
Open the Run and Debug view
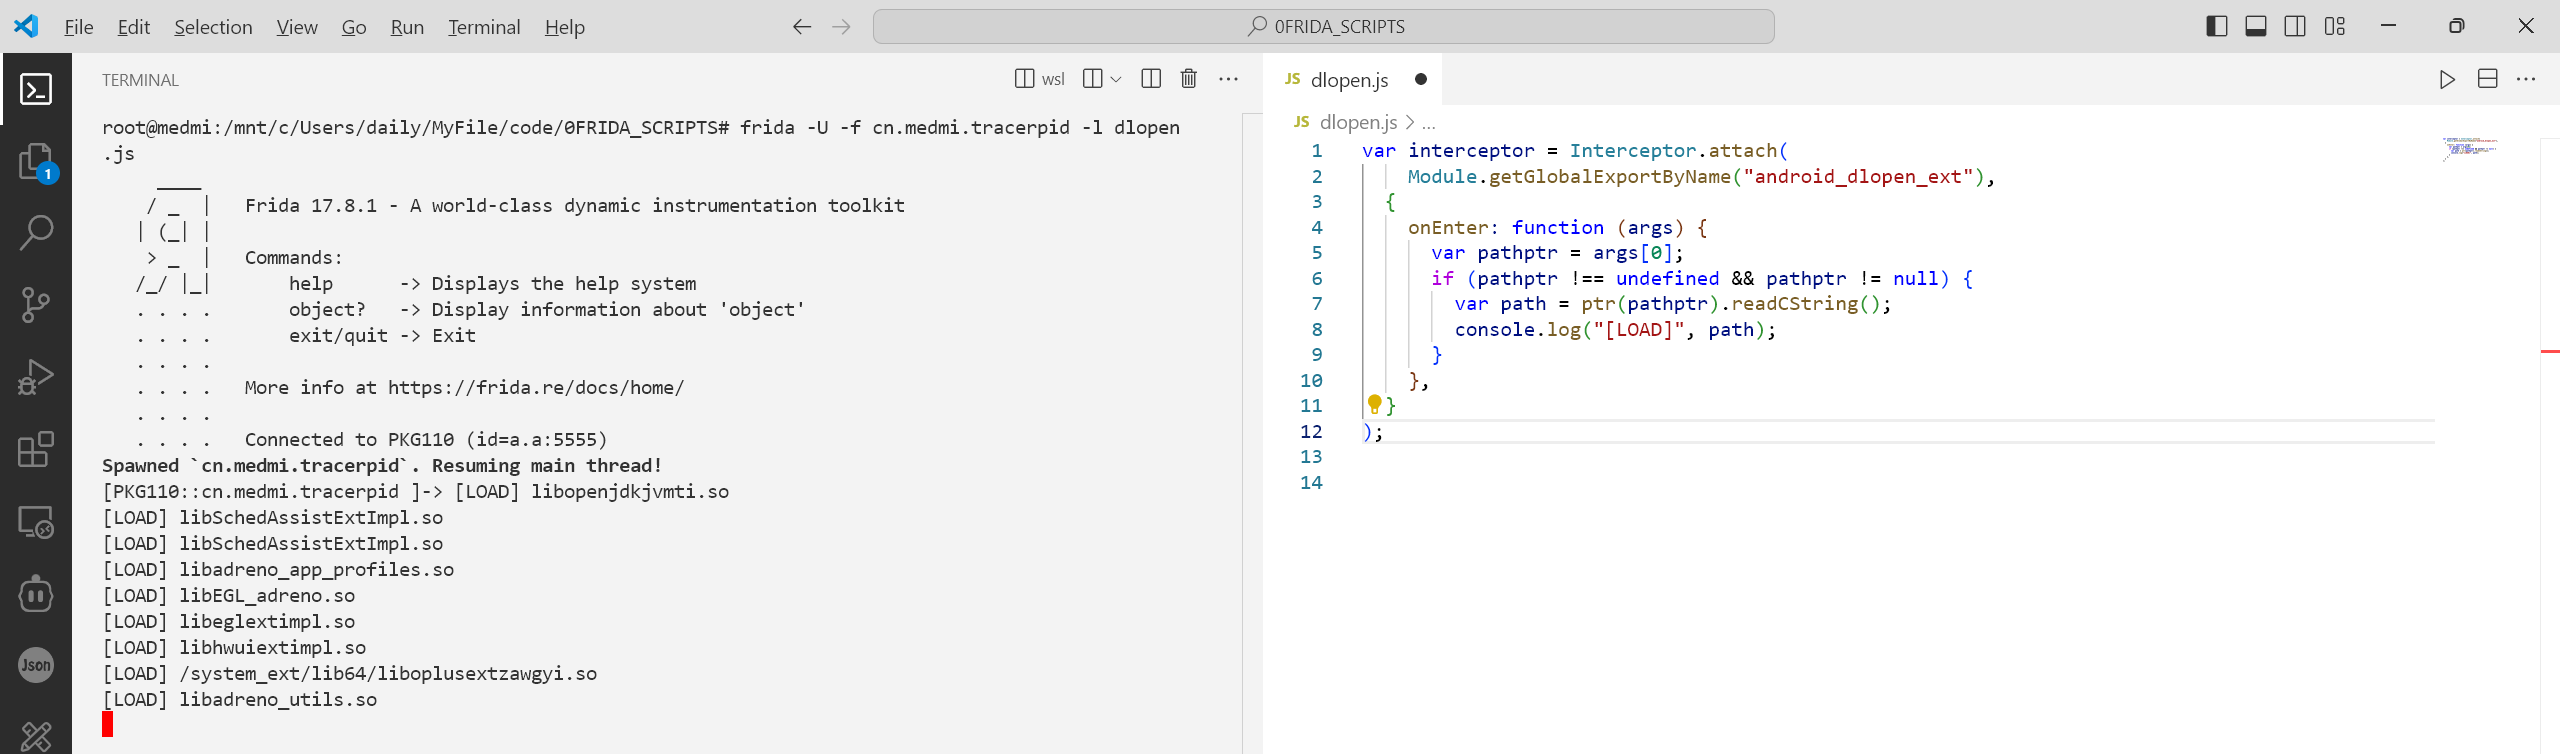point(36,377)
